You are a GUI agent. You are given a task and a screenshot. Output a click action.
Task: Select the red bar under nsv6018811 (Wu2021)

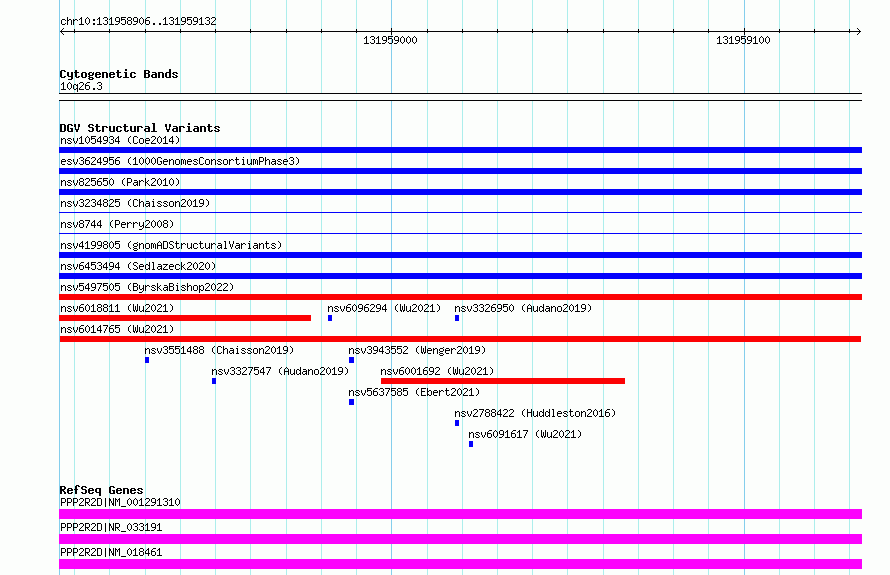pyautogui.click(x=185, y=318)
